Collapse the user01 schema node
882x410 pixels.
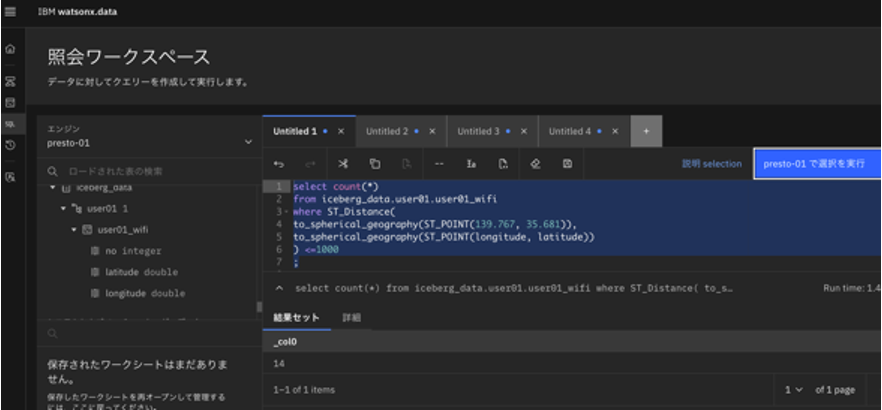(x=64, y=209)
